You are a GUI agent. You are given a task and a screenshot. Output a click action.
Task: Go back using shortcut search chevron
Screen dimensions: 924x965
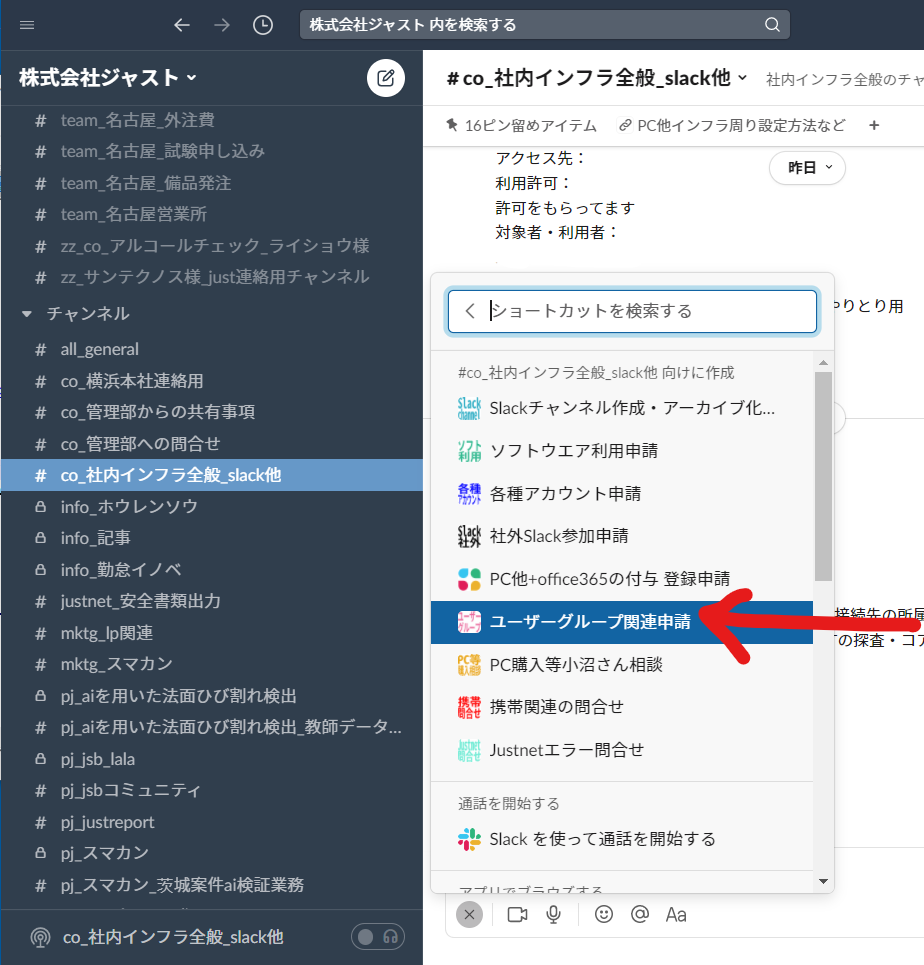[470, 311]
